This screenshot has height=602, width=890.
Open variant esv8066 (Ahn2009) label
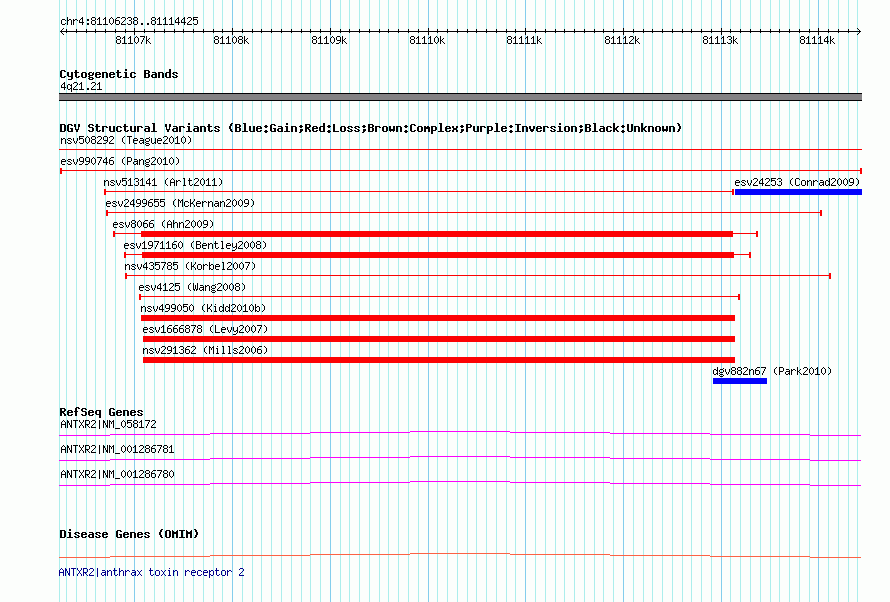pos(163,224)
